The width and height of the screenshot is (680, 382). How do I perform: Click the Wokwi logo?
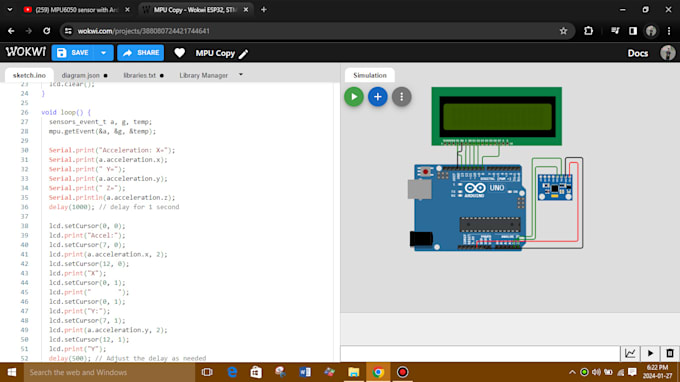(x=26, y=52)
